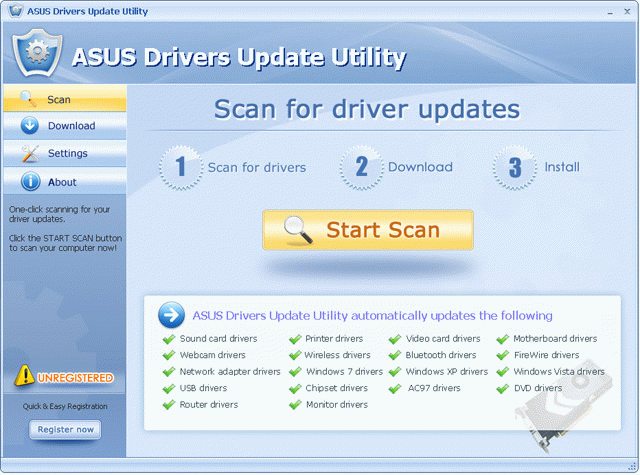Click the title bar app icon
This screenshot has width=640, height=475.
[16, 11]
